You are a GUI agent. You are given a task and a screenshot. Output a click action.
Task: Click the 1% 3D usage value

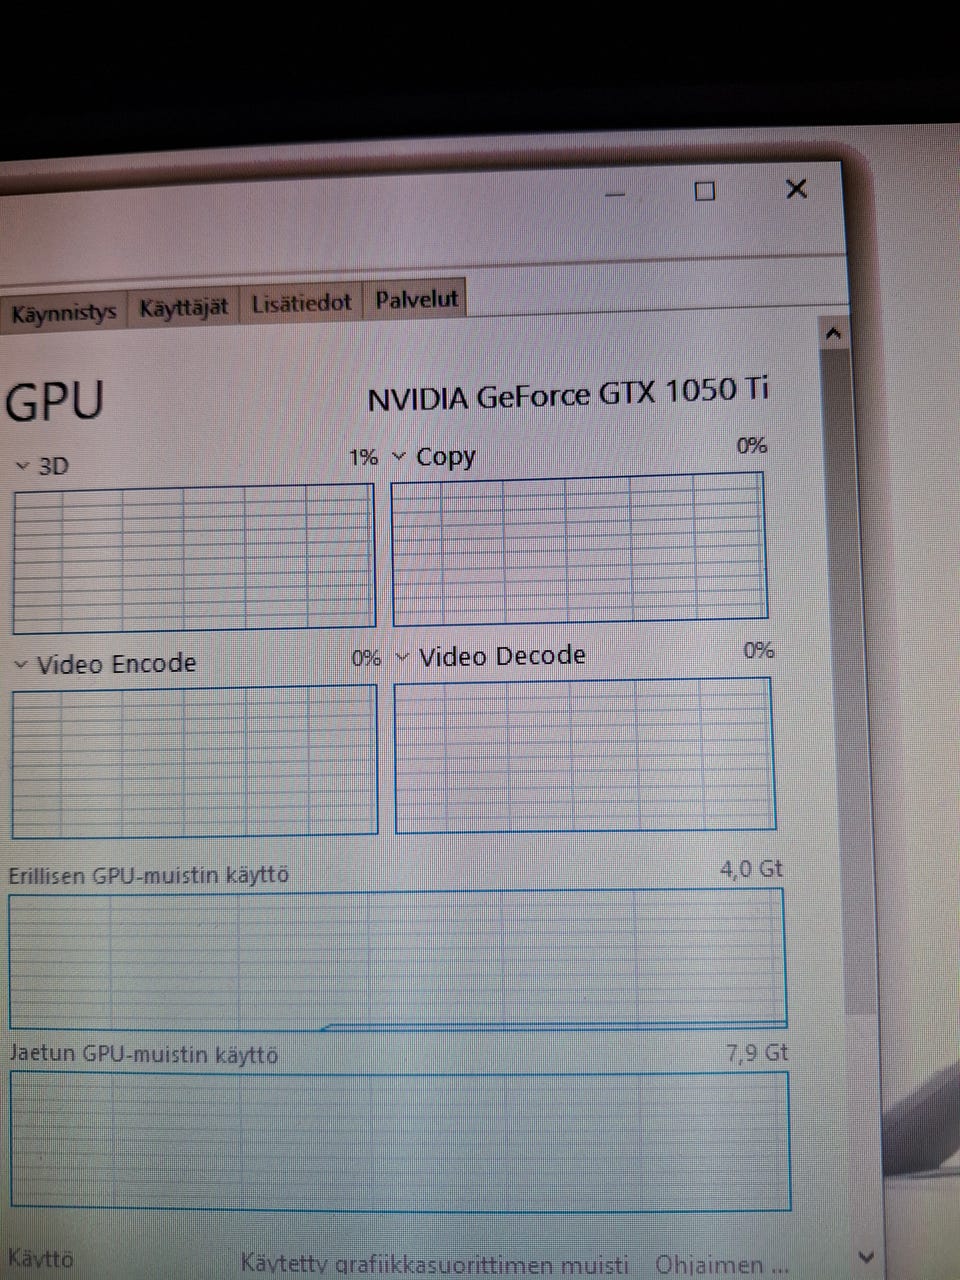pyautogui.click(x=363, y=458)
